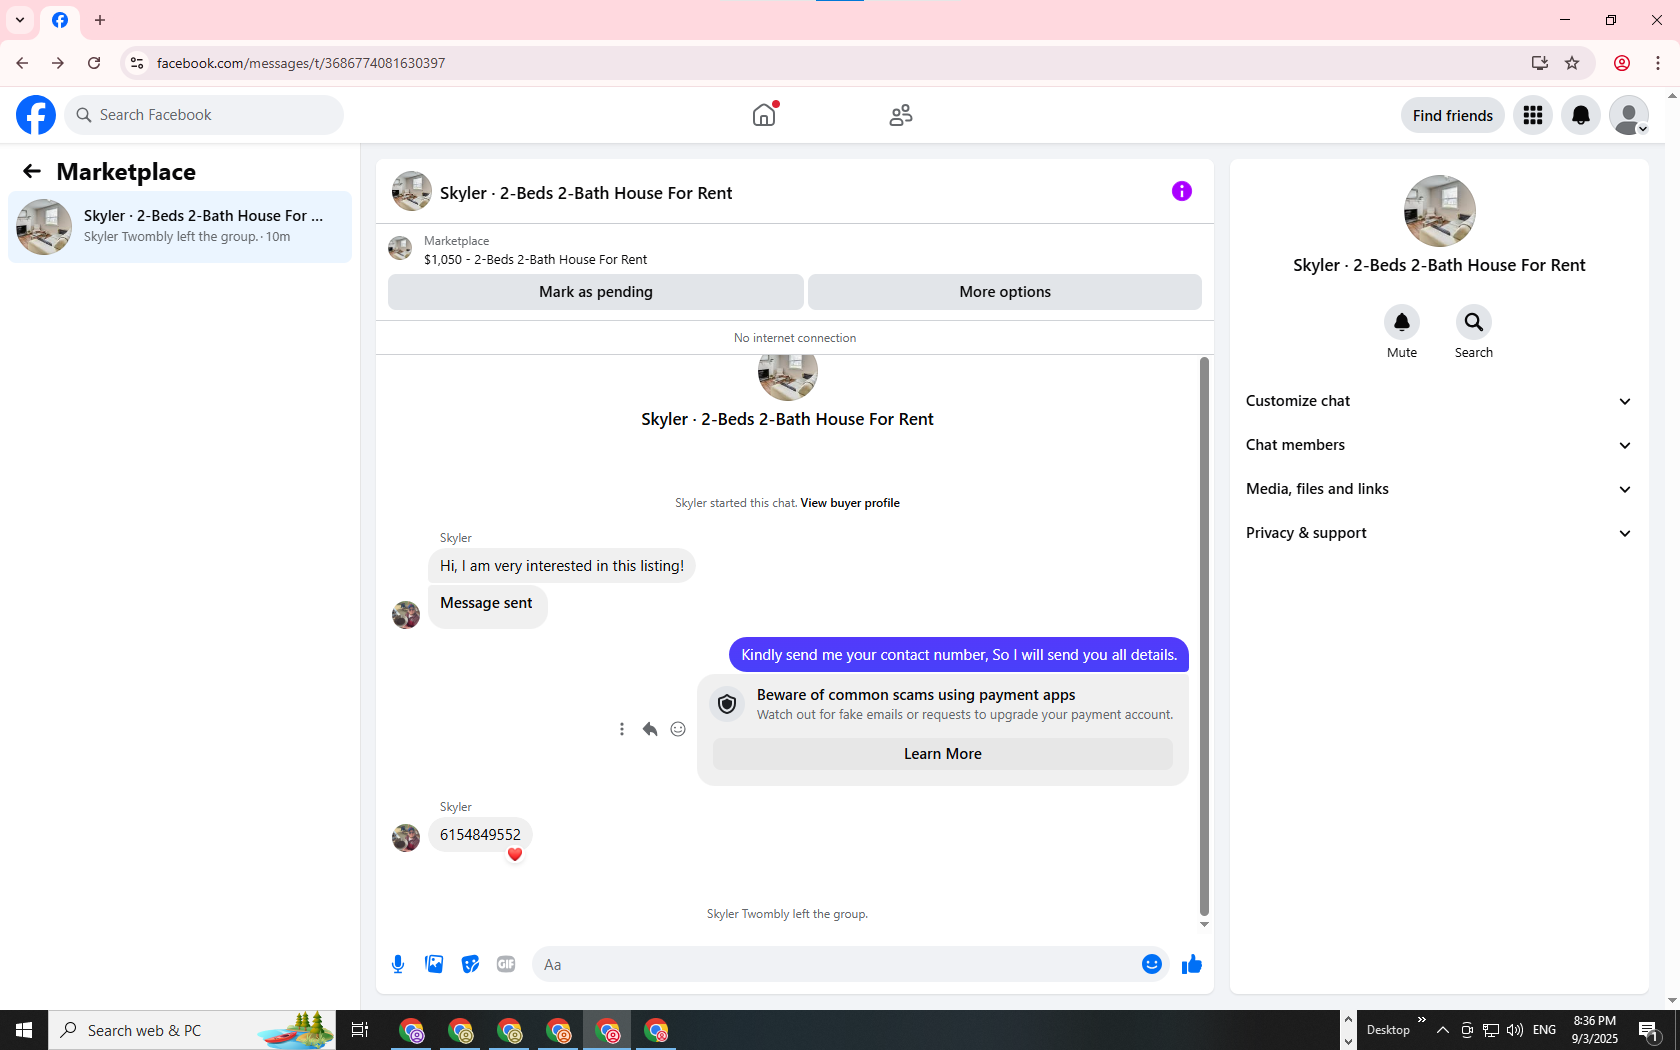Open the Skyler house rental conversation in list

pyautogui.click(x=180, y=227)
